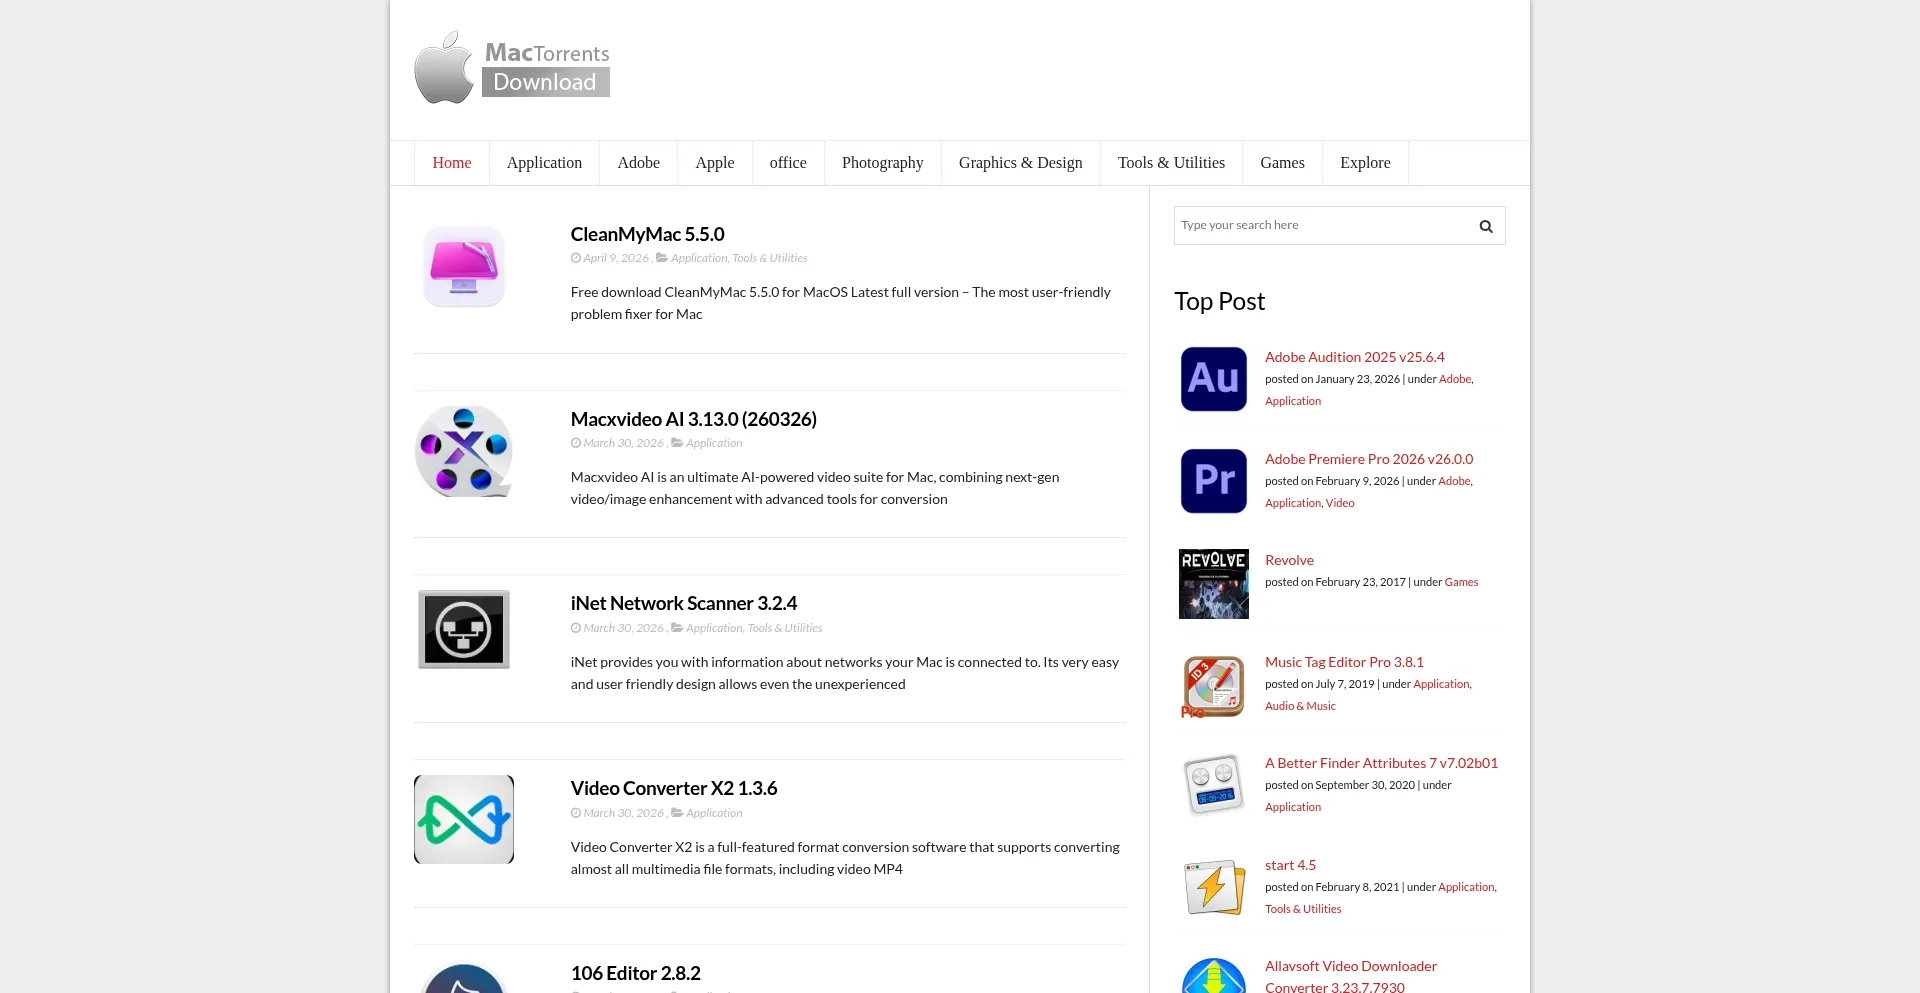
Task: Click 'Application' category under Video Converter X2
Action: pos(714,813)
